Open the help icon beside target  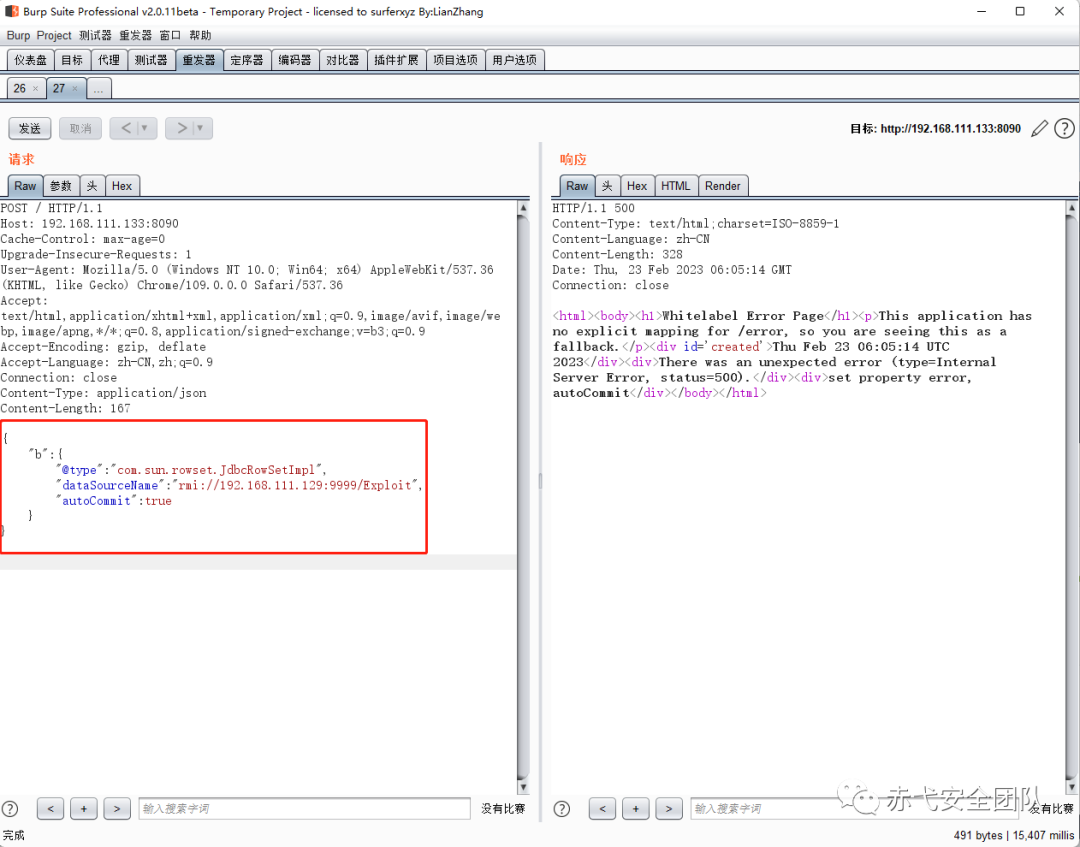pyautogui.click(x=1064, y=128)
